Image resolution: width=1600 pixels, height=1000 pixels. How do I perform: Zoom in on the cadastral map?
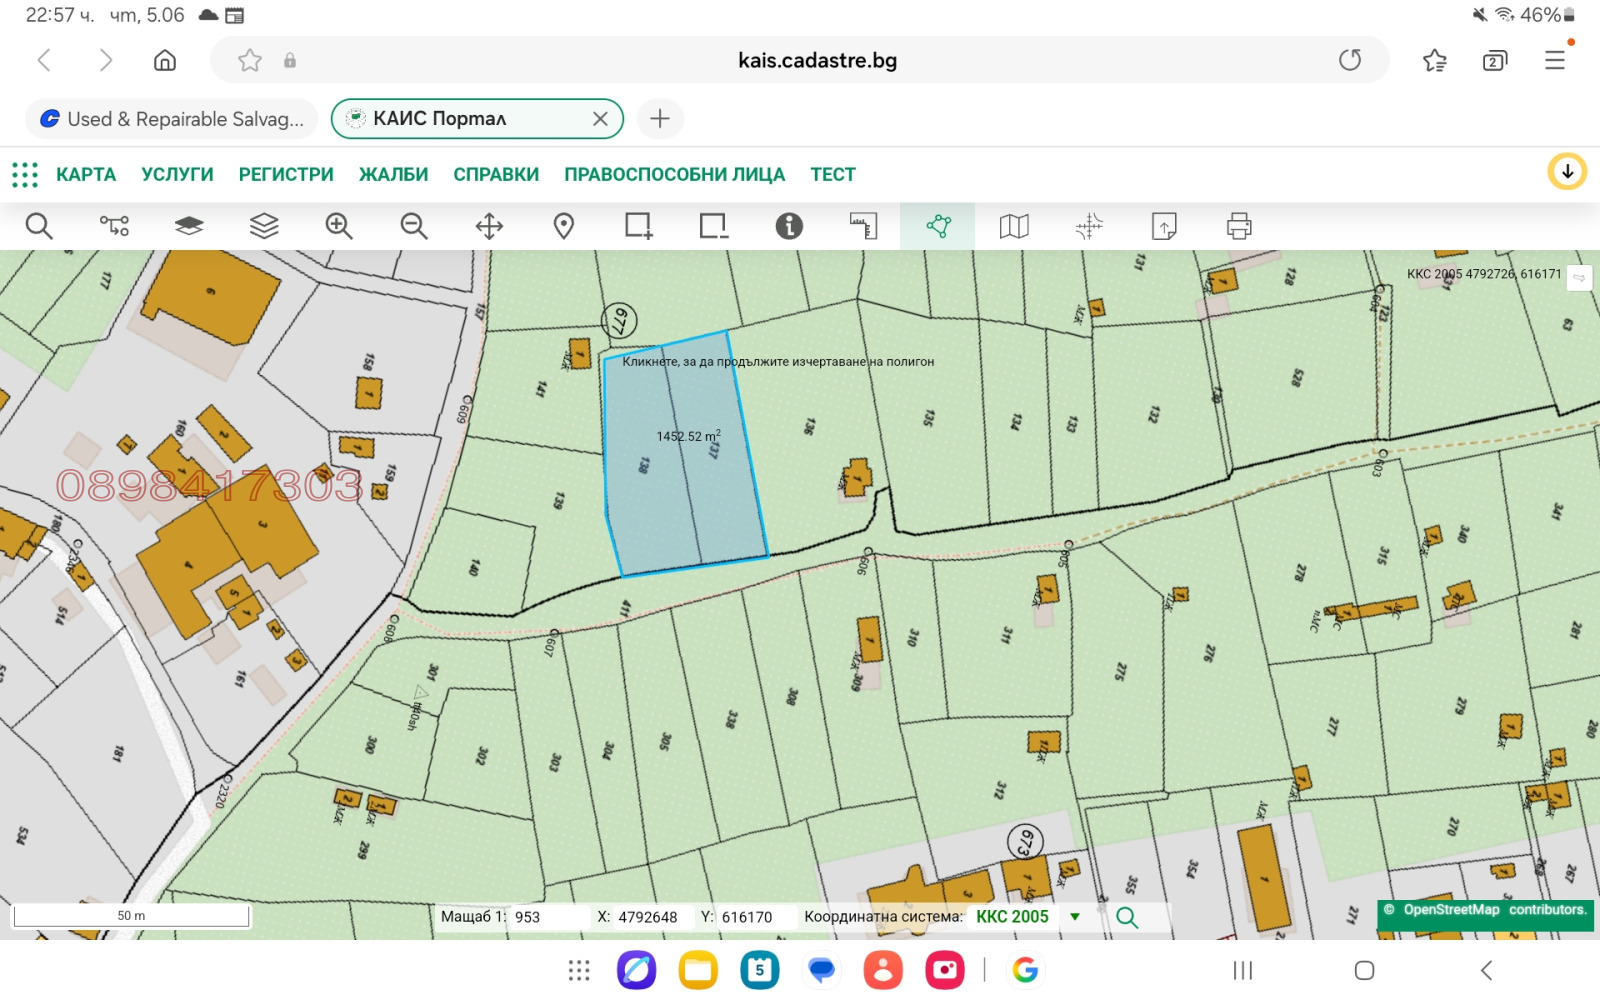pos(339,226)
